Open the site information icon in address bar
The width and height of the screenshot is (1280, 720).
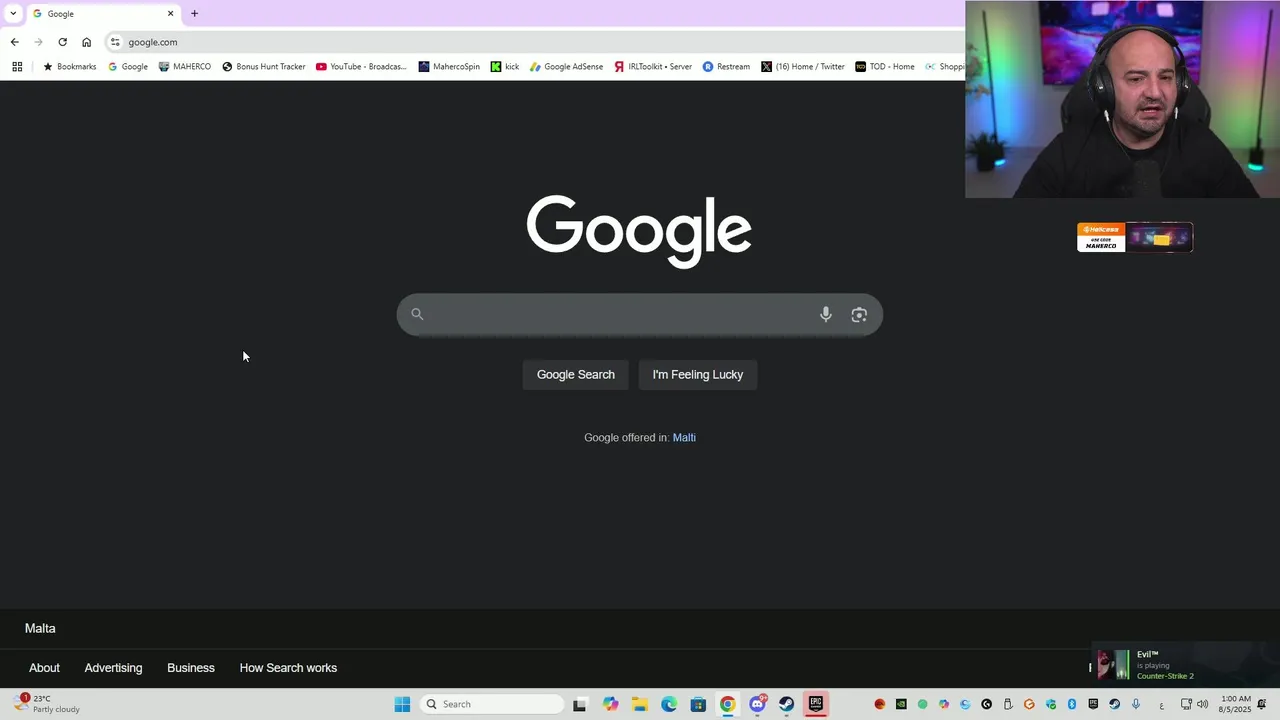pos(115,42)
